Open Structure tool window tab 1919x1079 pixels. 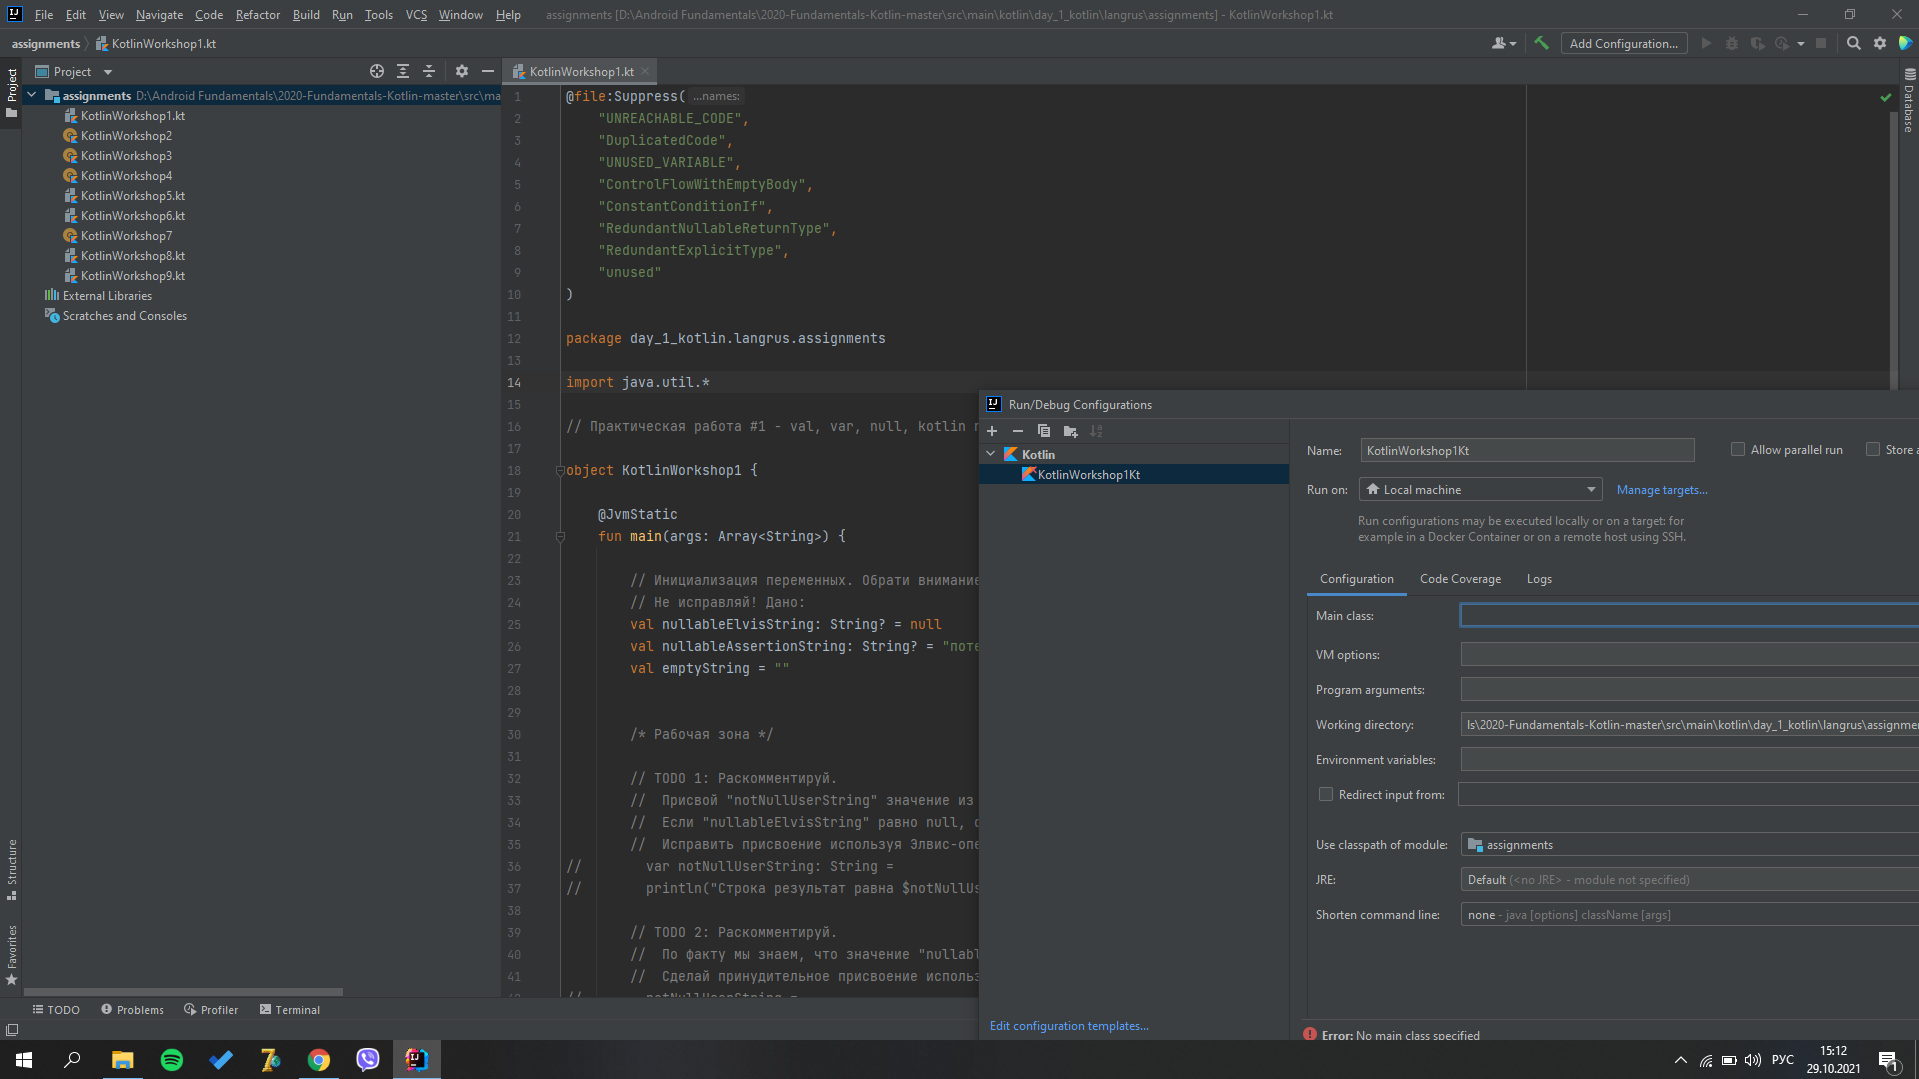tap(12, 869)
